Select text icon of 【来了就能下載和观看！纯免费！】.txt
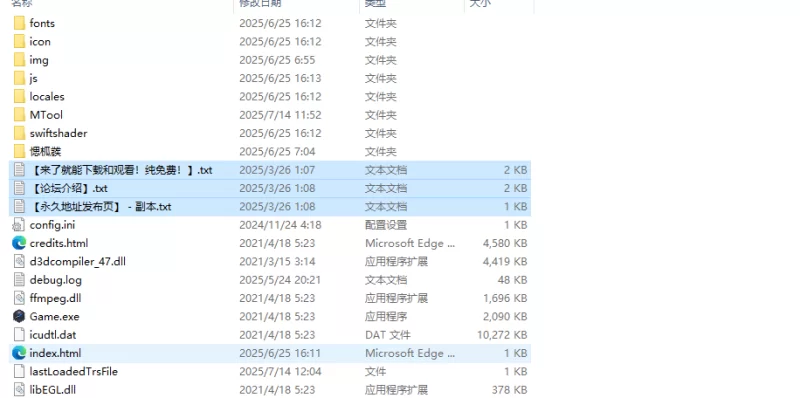Viewport: 800px width, 398px height. [x=19, y=170]
